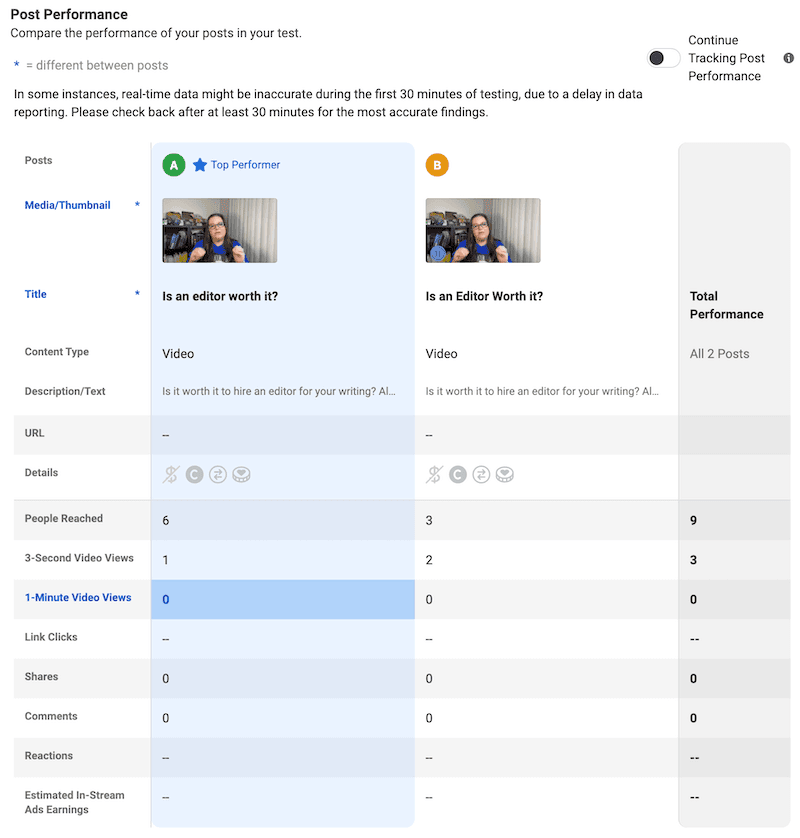Click the Top Performer label text

click(245, 165)
